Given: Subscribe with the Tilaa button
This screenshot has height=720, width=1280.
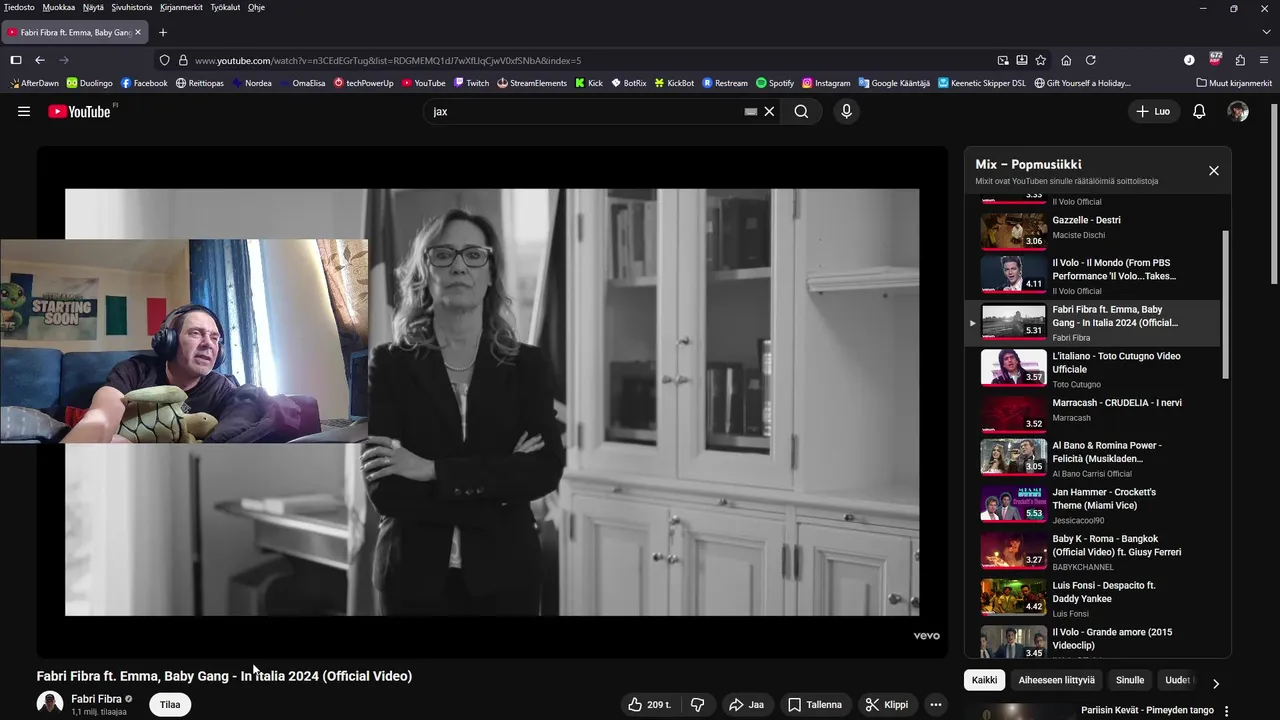Looking at the screenshot, I should 171,705.
